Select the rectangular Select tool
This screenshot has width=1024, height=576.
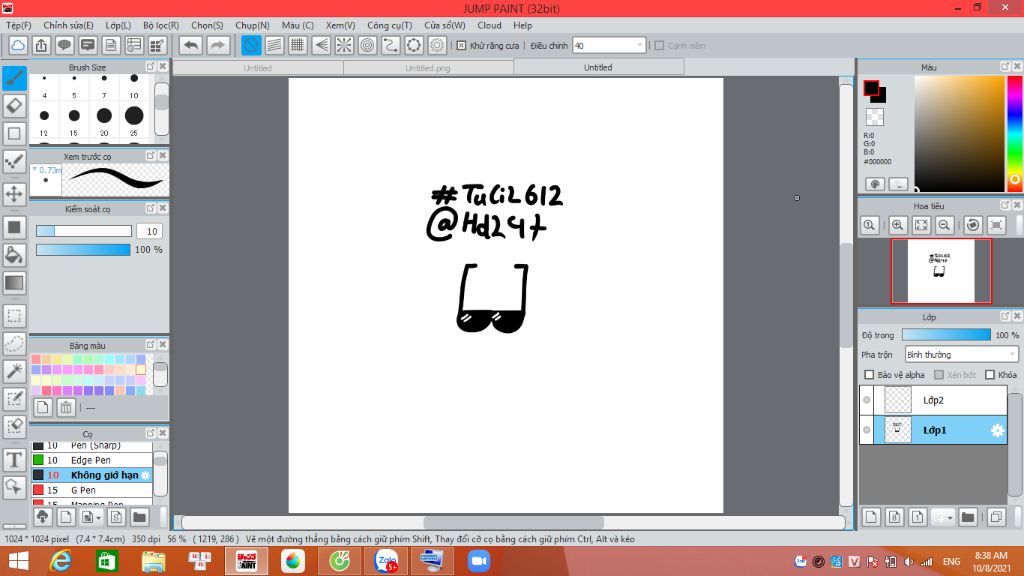tap(14, 316)
